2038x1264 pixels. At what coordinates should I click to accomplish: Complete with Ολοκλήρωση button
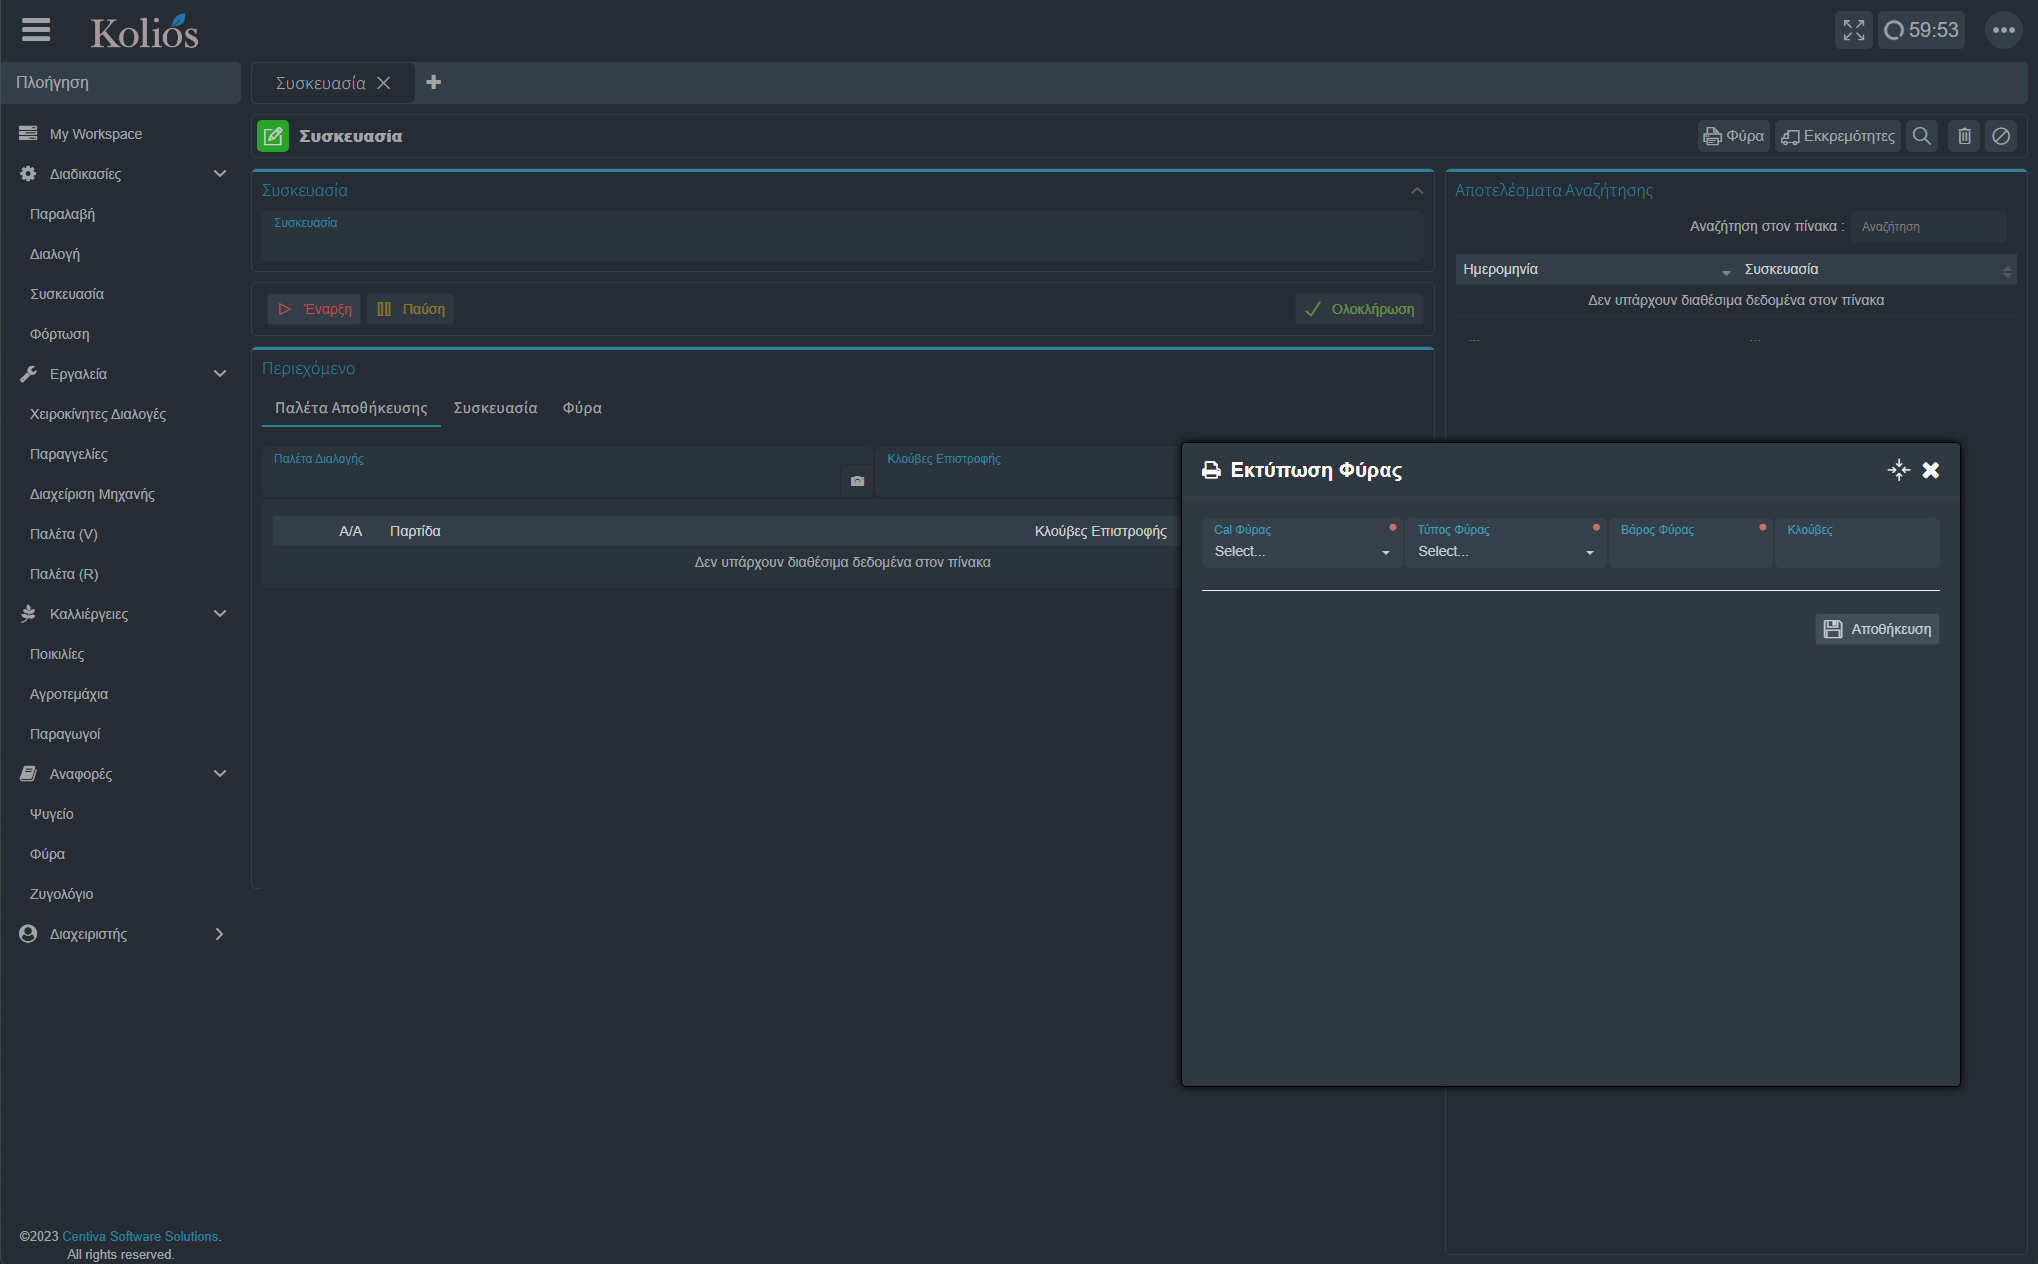(x=1359, y=309)
